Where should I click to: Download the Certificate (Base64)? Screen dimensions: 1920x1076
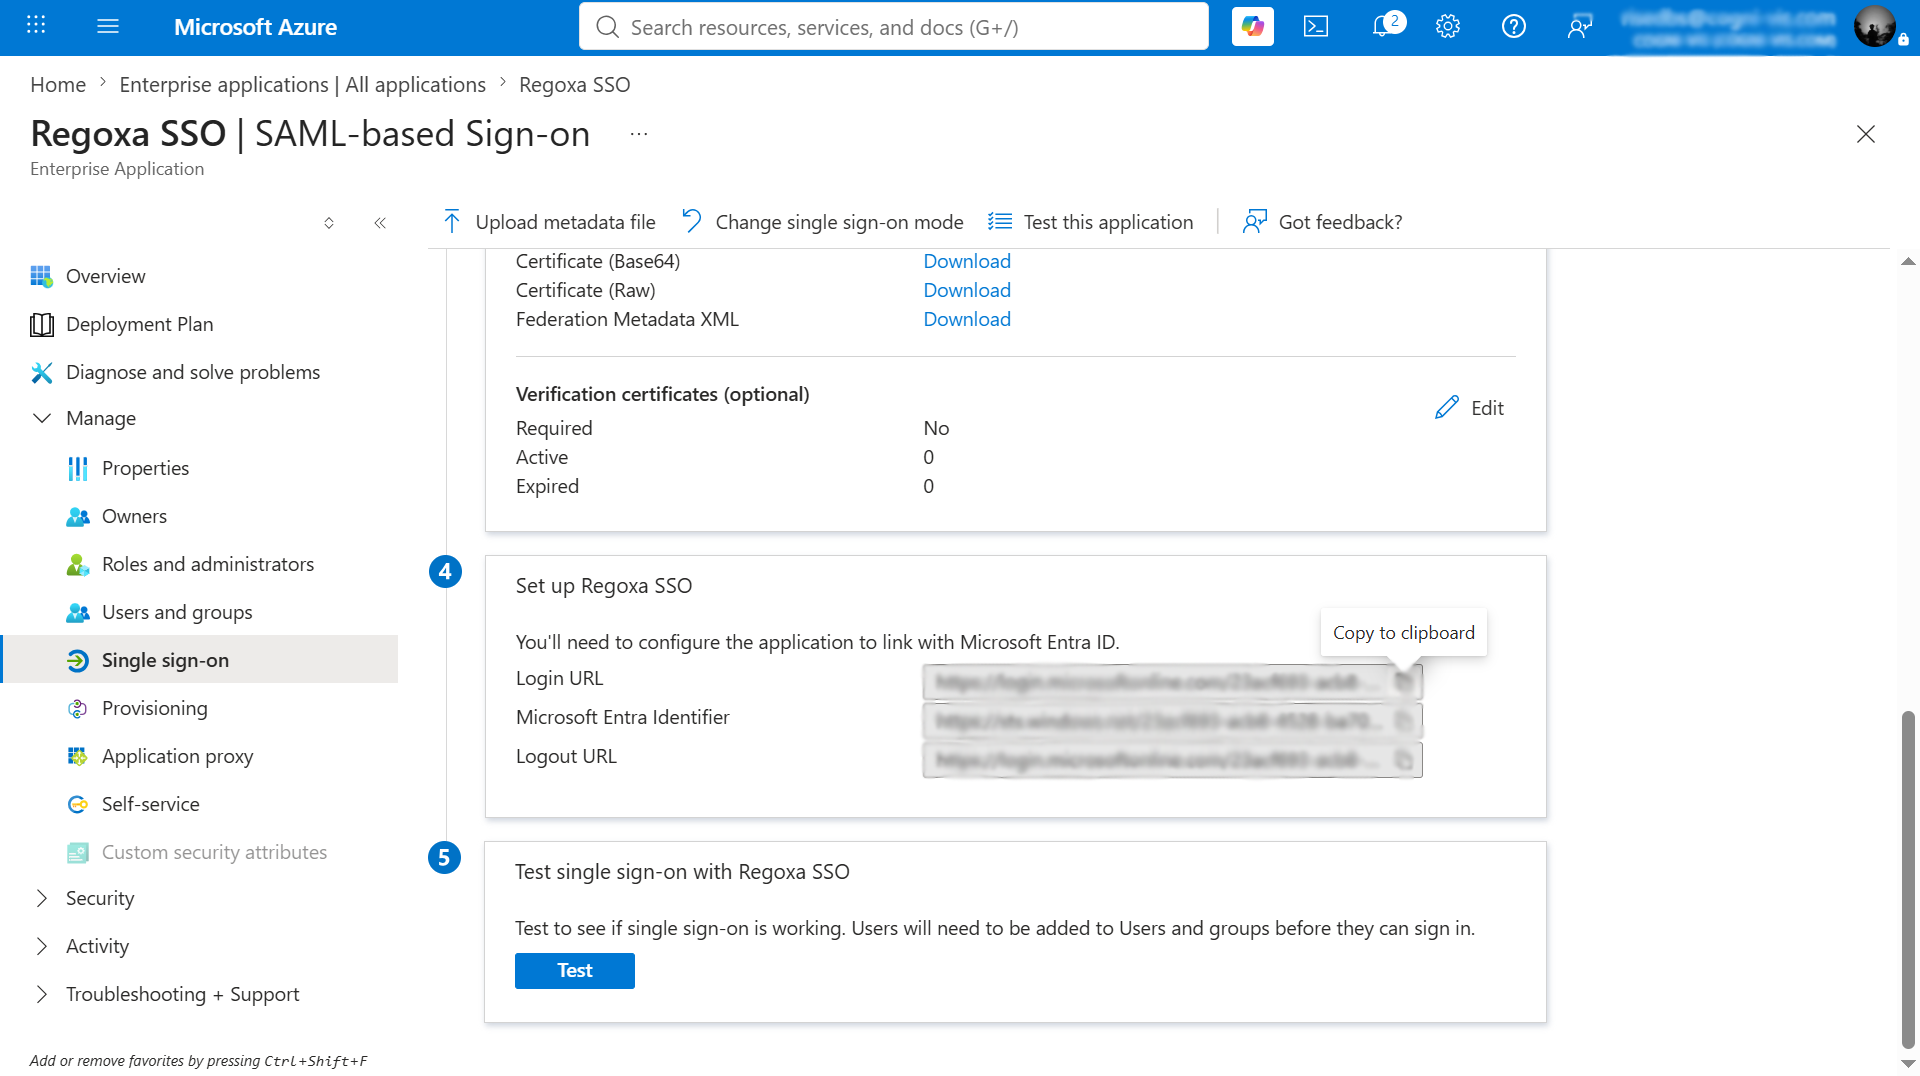point(966,261)
